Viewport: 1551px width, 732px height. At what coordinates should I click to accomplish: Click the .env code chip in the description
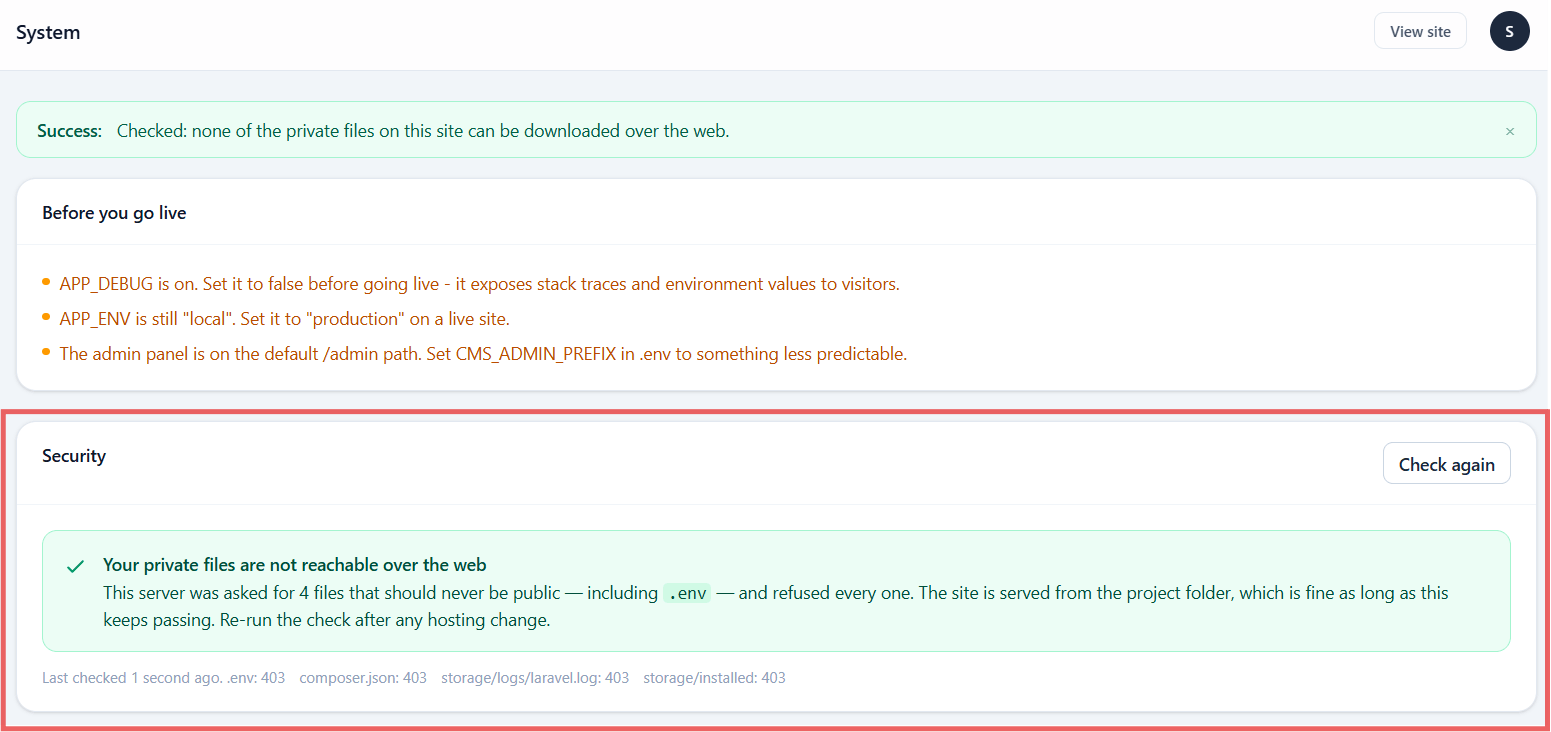tap(687, 593)
